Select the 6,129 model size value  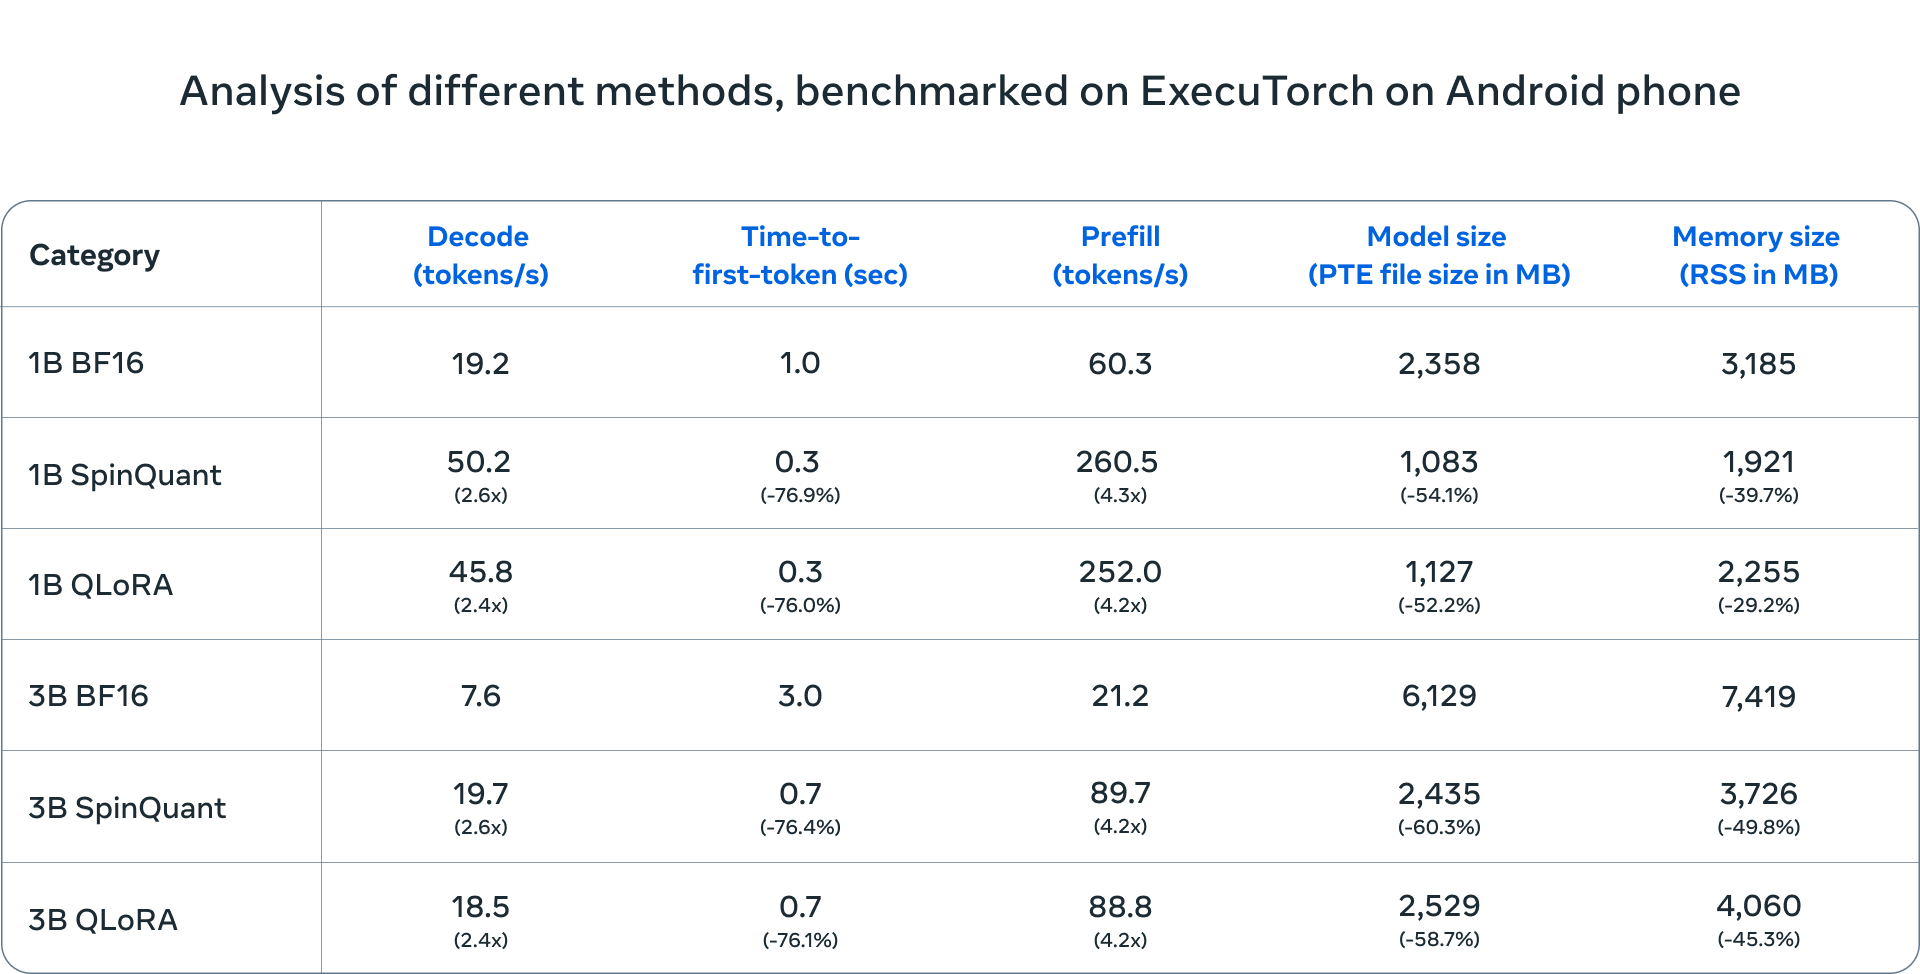tap(1439, 696)
